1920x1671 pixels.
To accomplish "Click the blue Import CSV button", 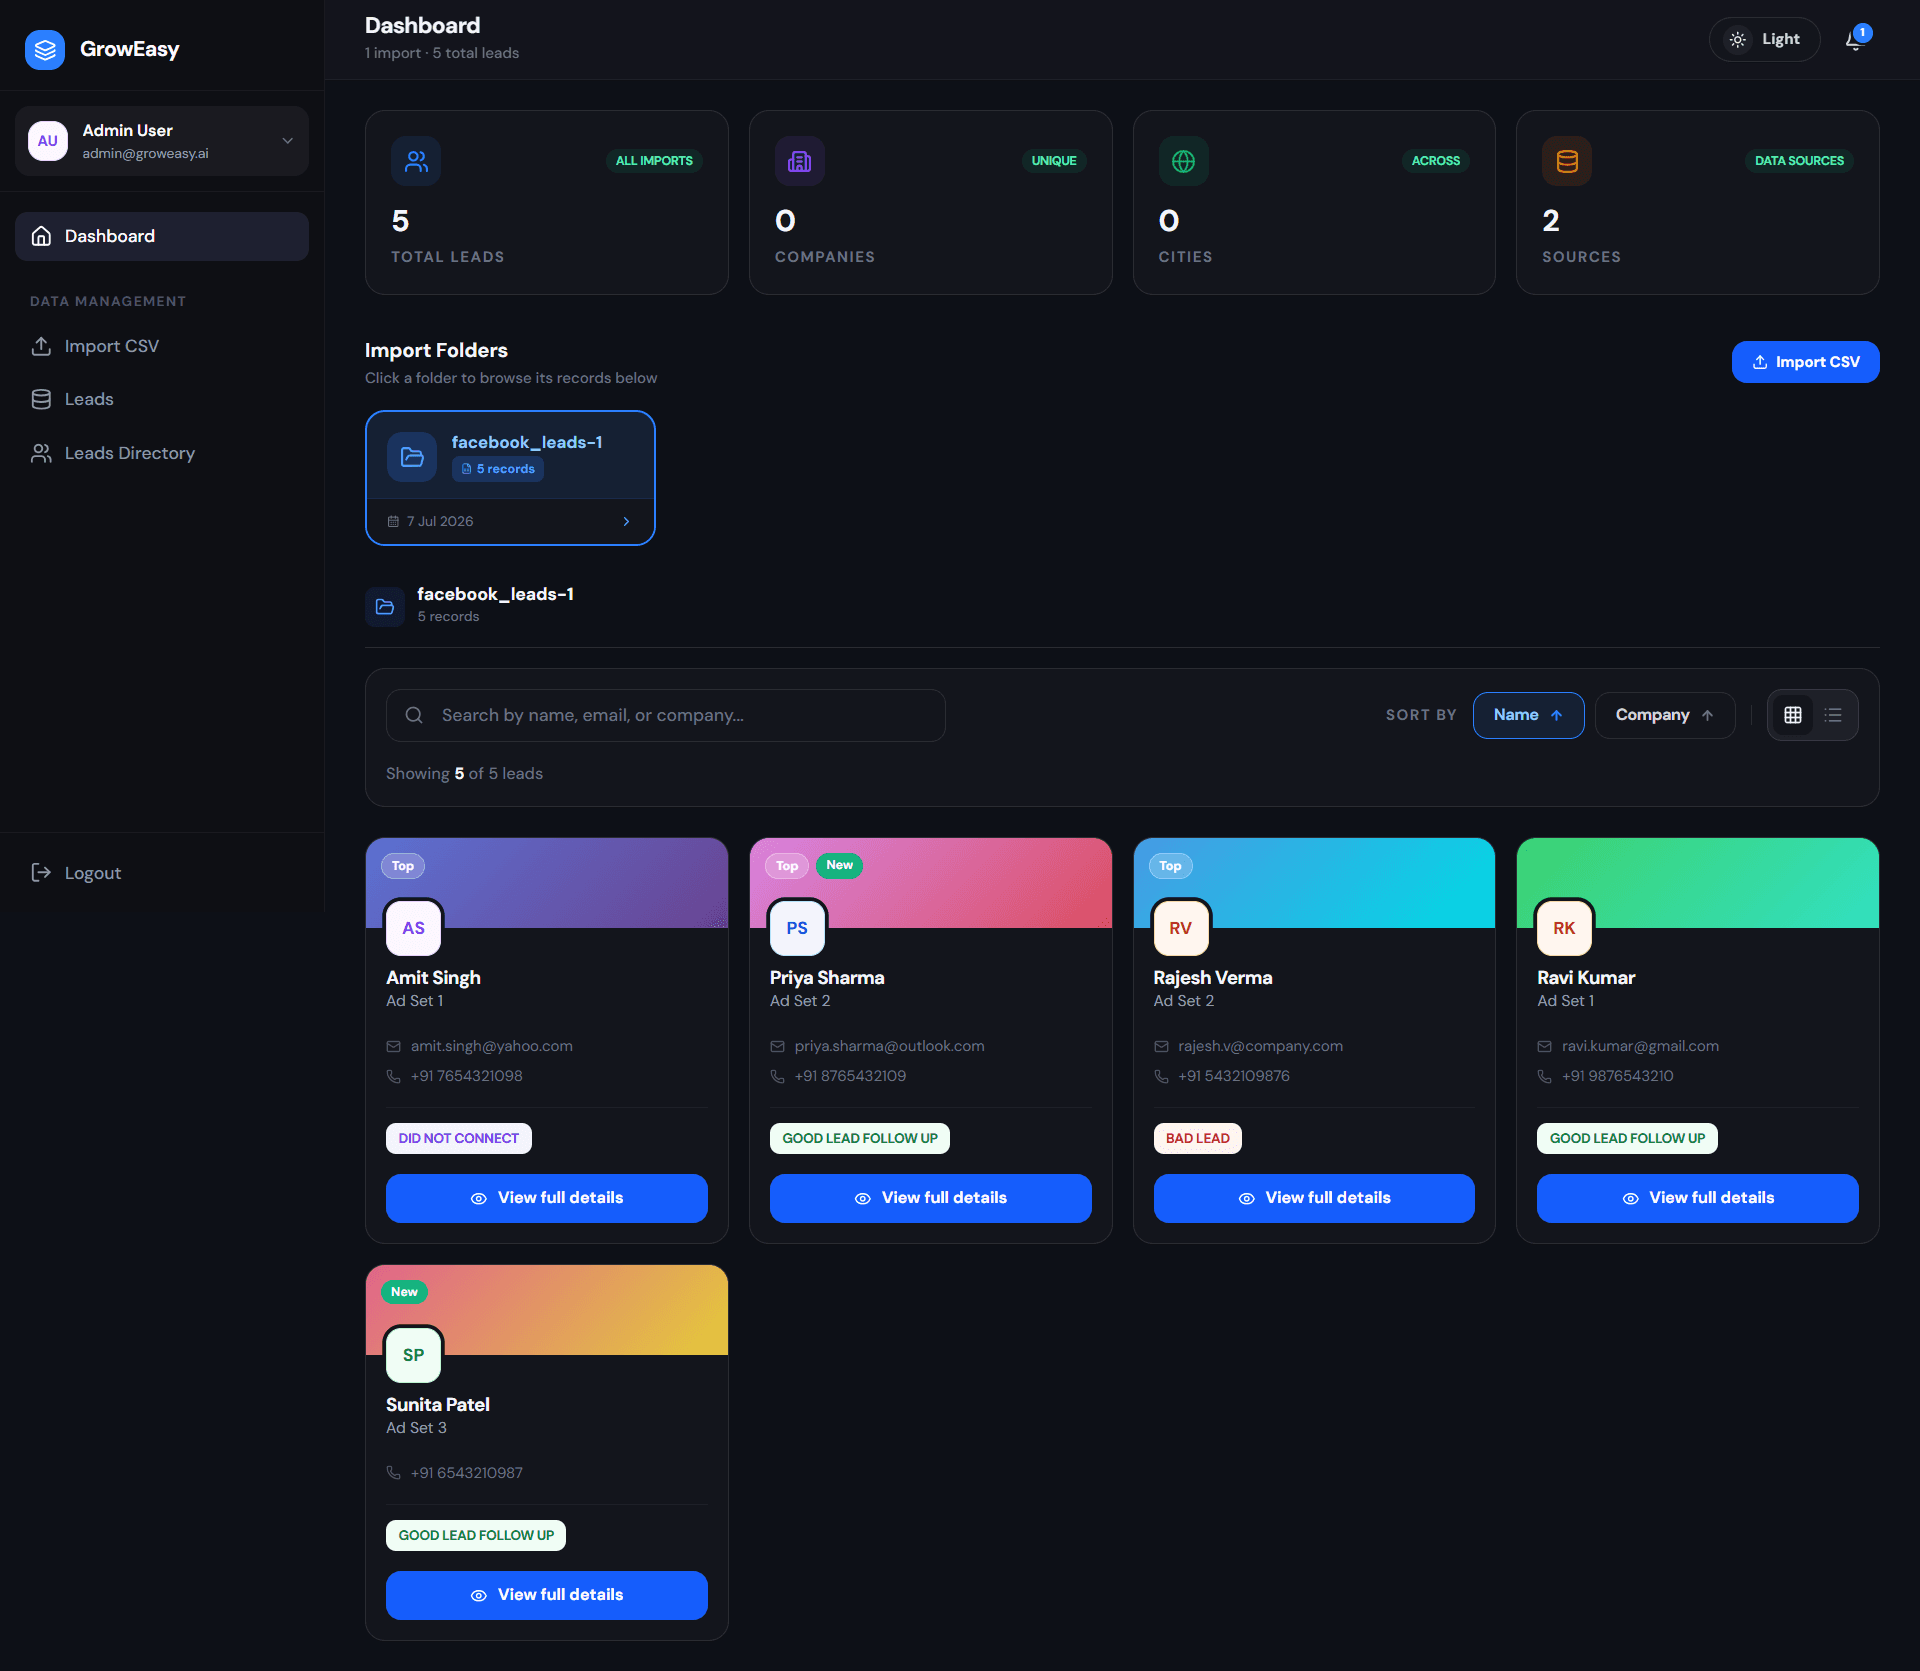I will pyautogui.click(x=1805, y=362).
